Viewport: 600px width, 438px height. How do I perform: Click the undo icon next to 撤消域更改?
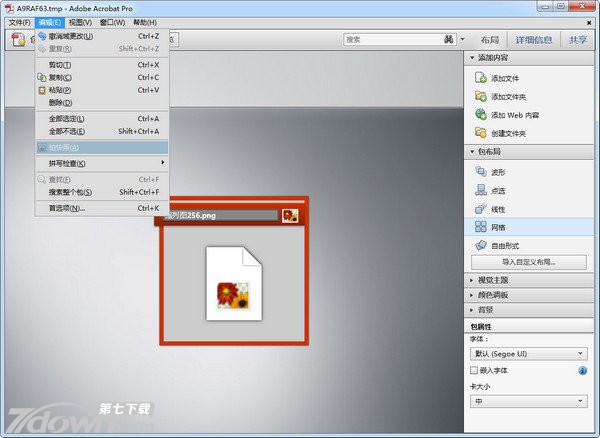42,36
